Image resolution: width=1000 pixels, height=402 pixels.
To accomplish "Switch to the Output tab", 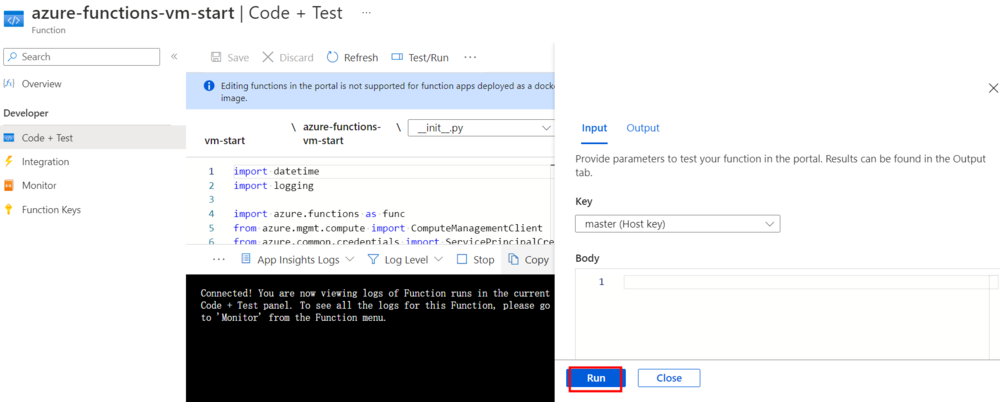I will coord(643,128).
